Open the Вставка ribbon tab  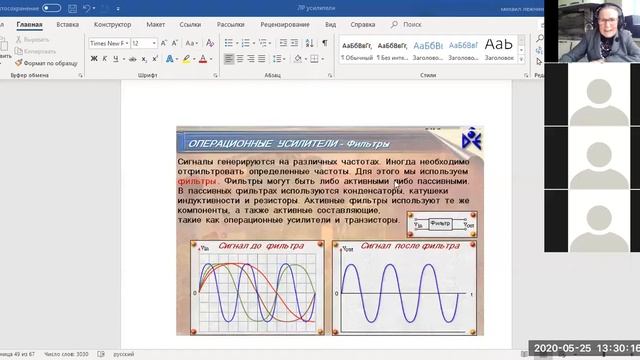(67, 24)
